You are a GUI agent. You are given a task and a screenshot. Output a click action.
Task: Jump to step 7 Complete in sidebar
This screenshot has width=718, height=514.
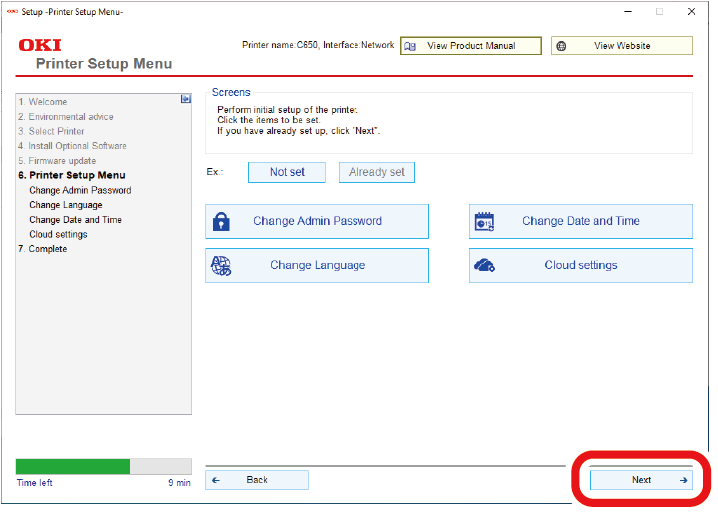[x=42, y=249]
